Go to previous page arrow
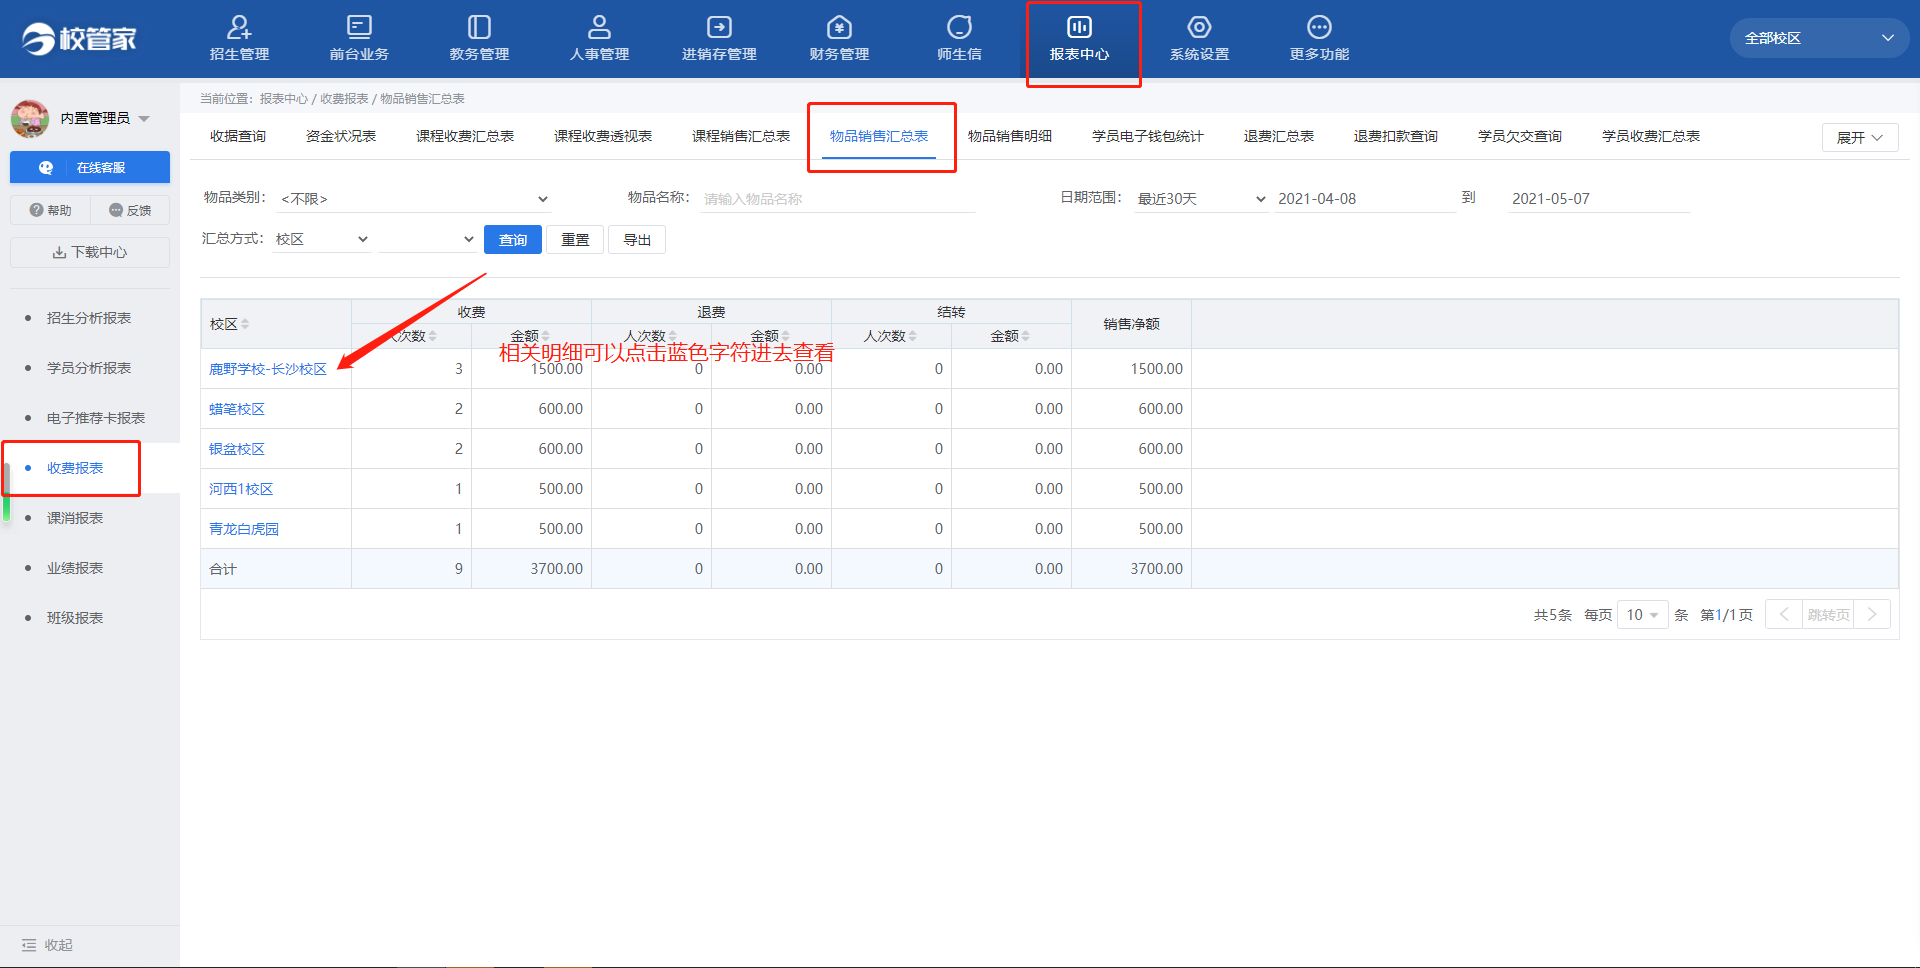Screen dimensions: 1920x968 [1784, 614]
